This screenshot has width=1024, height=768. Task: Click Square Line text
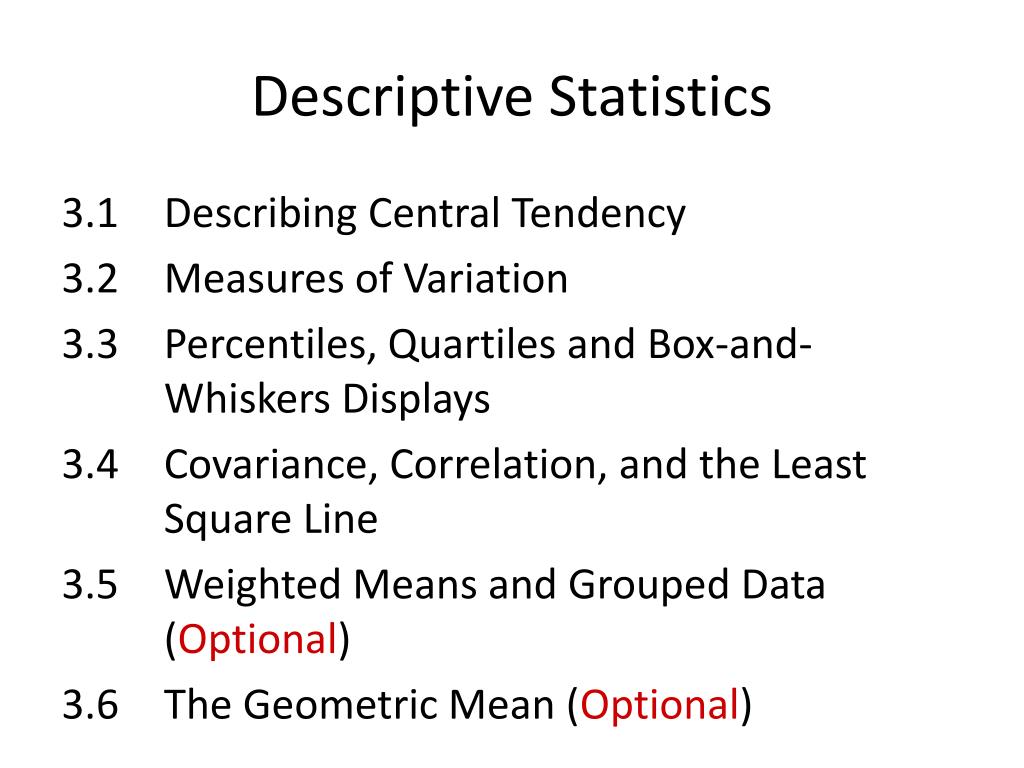point(271,521)
